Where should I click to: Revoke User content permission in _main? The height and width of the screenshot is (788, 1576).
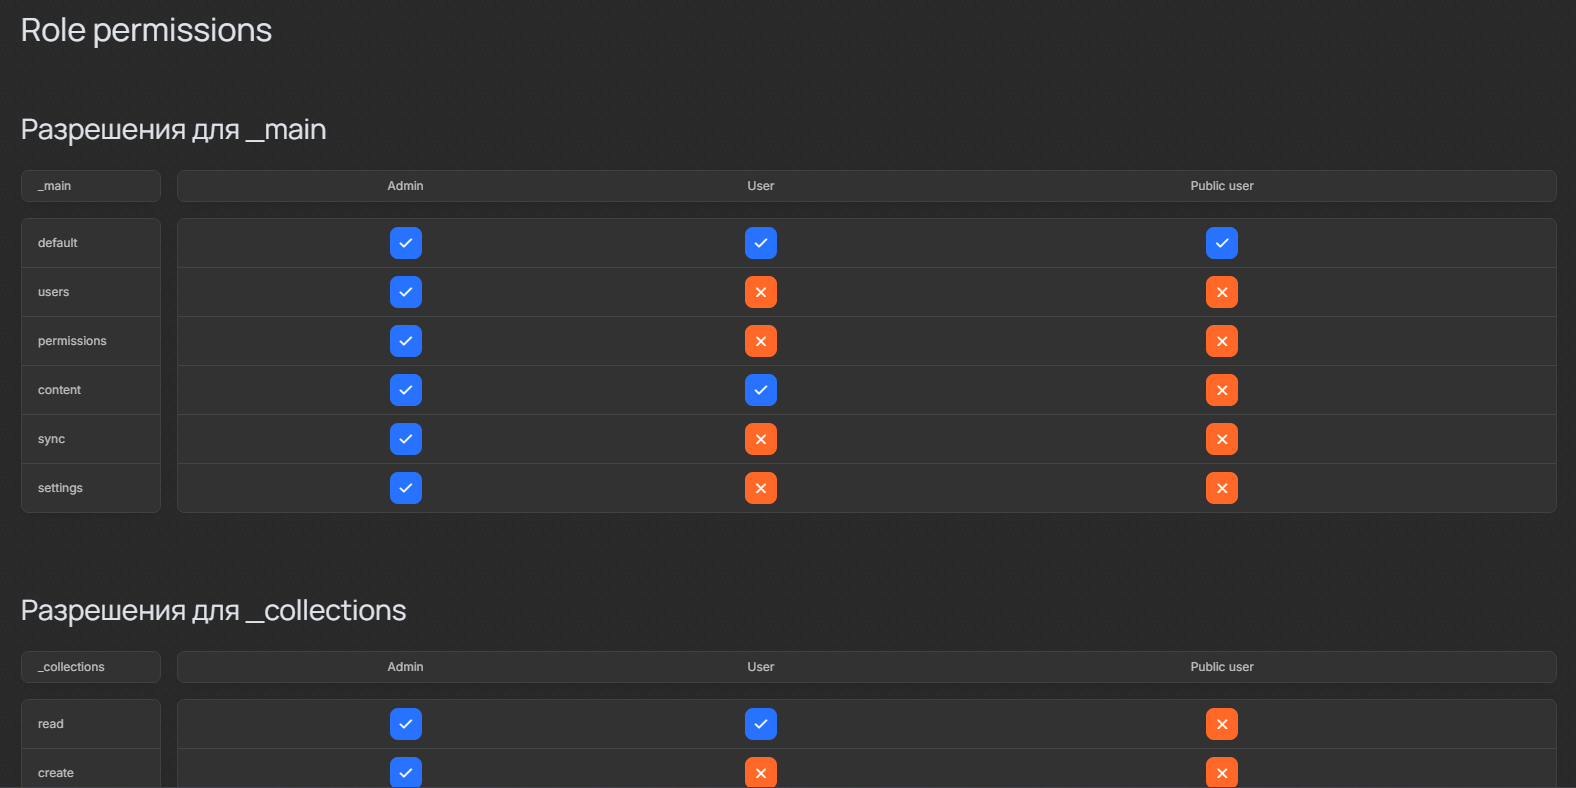[x=760, y=390]
